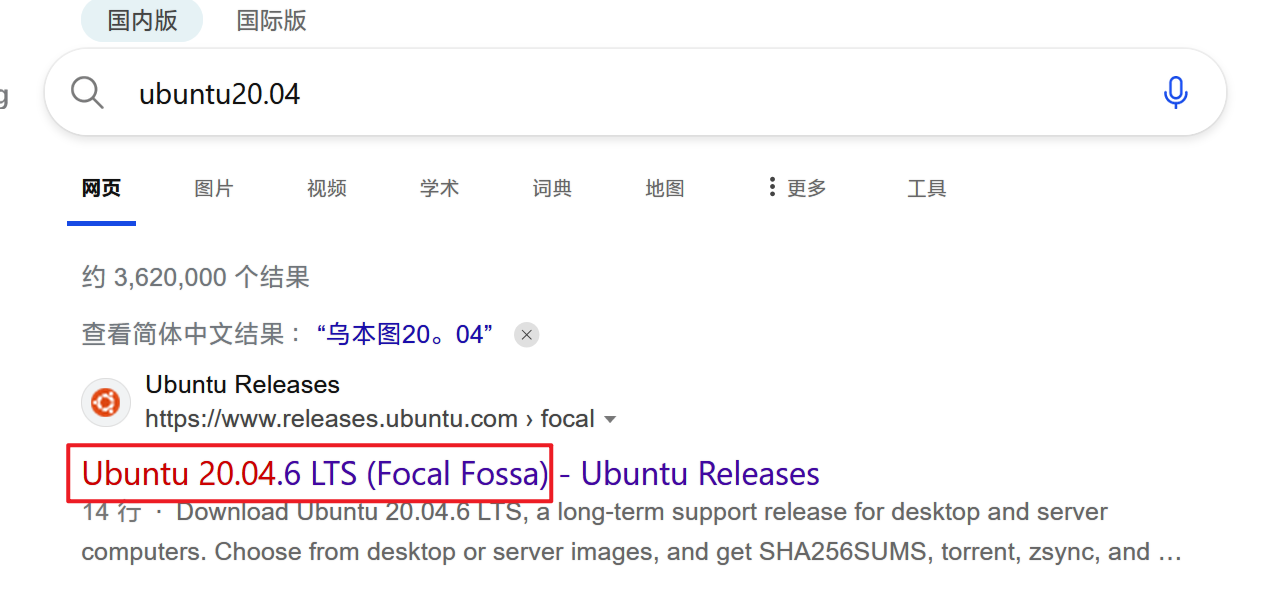
Task: View the 地图 tab
Action: tap(665, 188)
